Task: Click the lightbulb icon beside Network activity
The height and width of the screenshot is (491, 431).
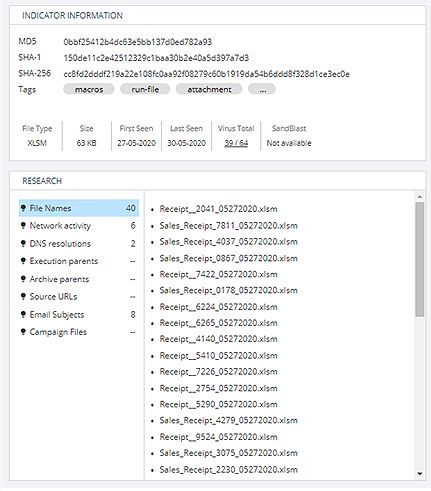Action: tap(23, 226)
